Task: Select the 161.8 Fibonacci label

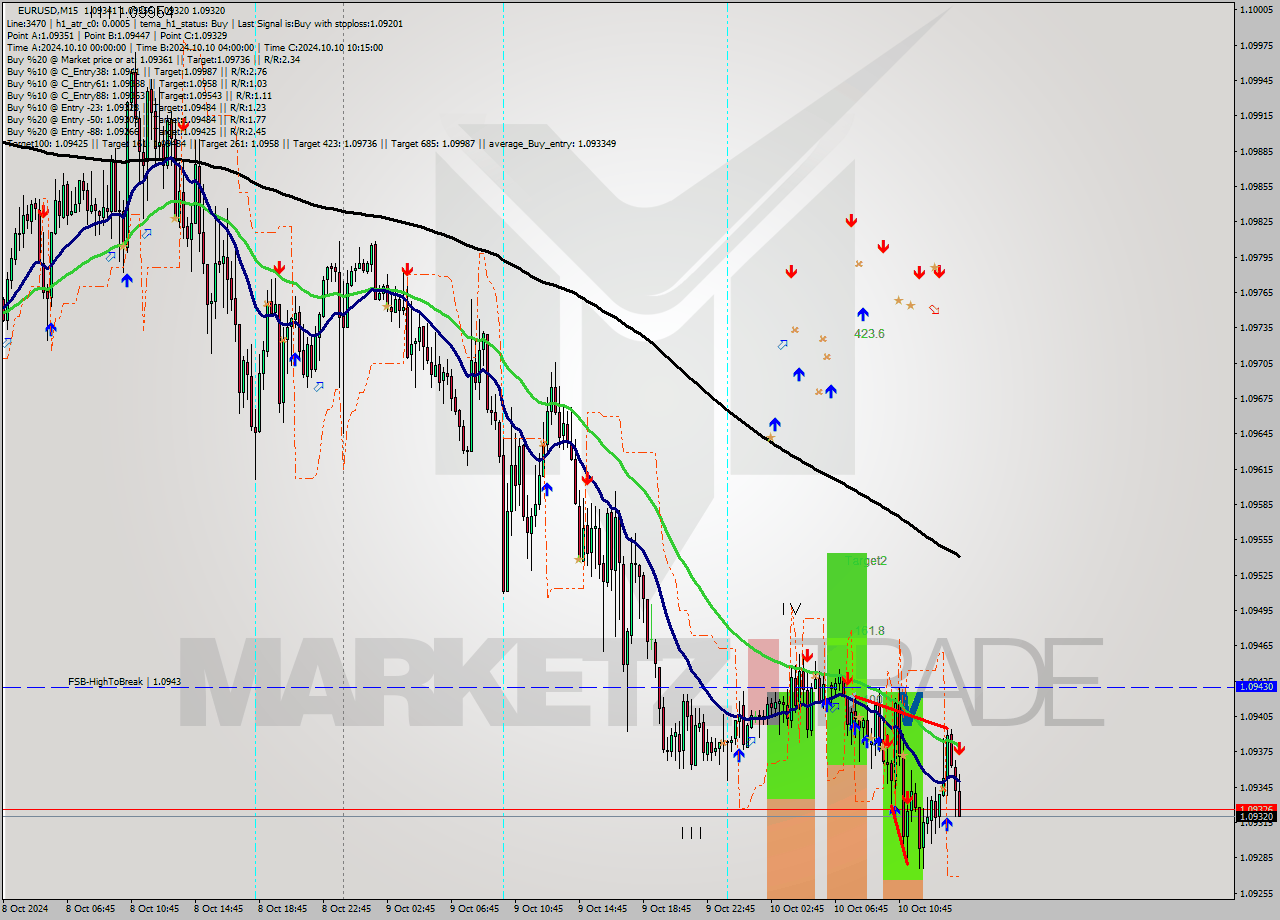Action: click(868, 631)
